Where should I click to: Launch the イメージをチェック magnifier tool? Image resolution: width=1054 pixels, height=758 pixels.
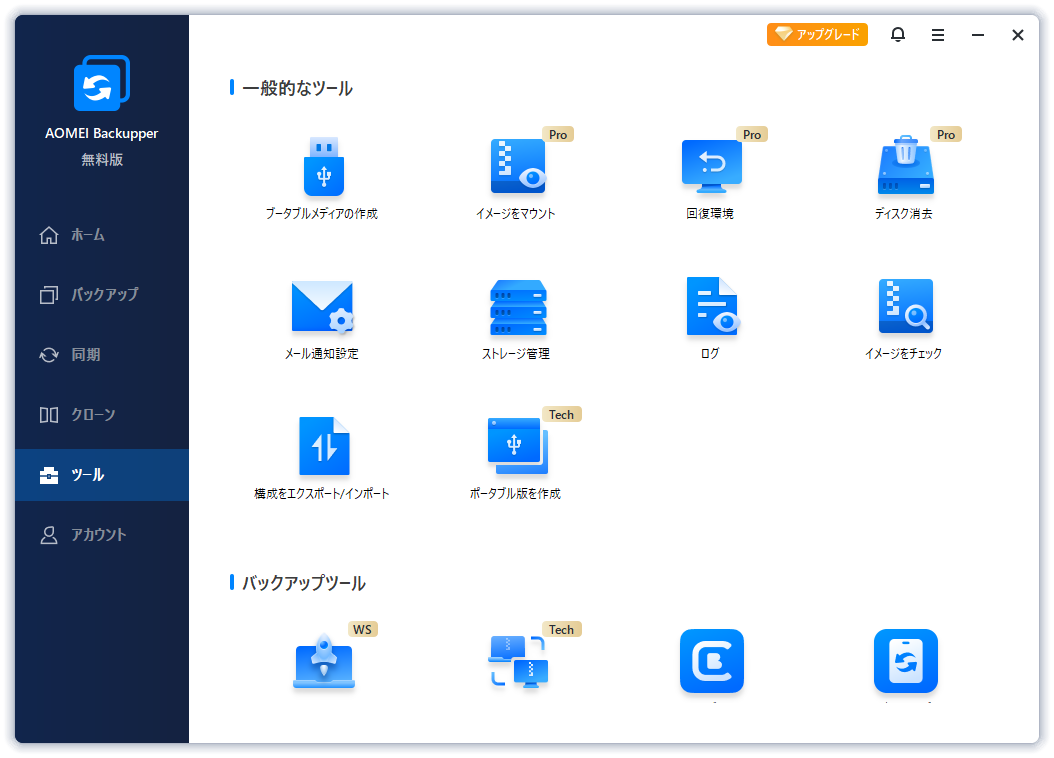point(905,306)
